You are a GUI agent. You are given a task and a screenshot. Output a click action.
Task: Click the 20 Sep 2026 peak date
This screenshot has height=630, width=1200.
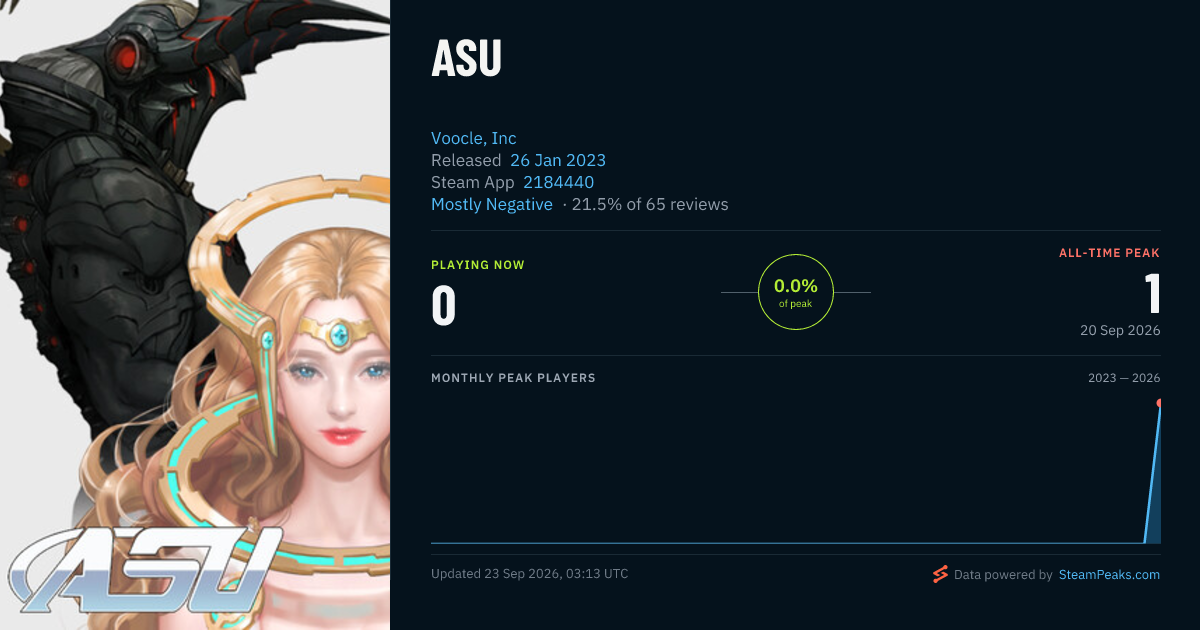pyautogui.click(x=1120, y=330)
